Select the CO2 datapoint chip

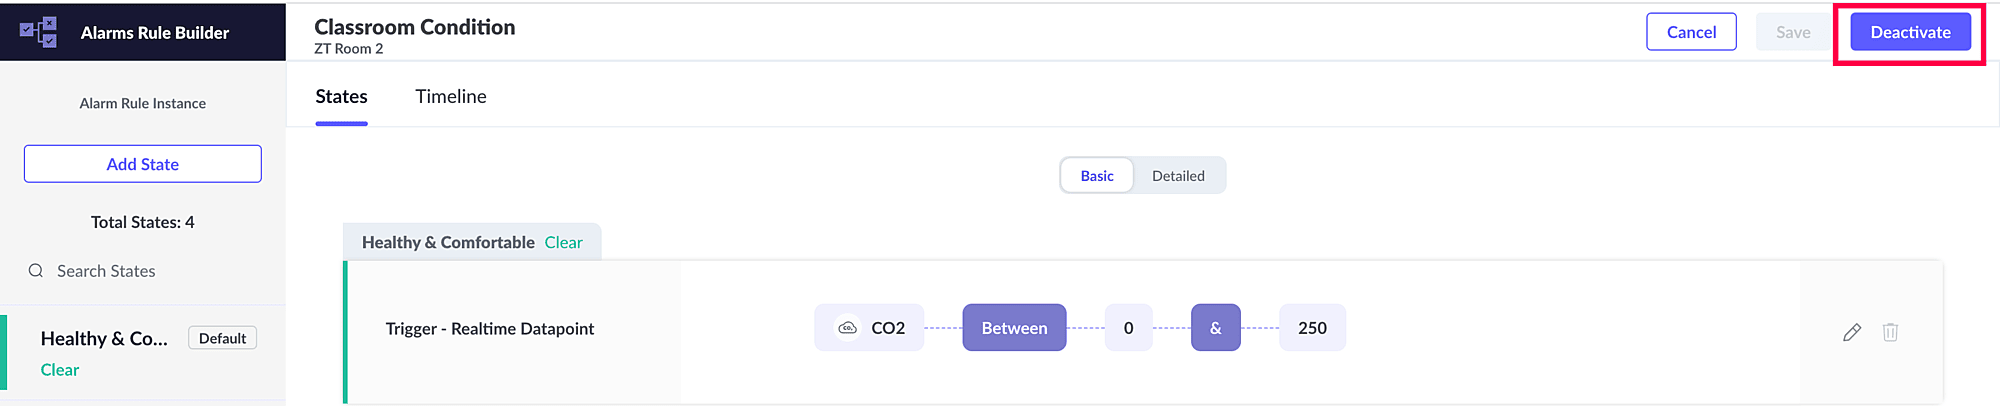(887, 328)
